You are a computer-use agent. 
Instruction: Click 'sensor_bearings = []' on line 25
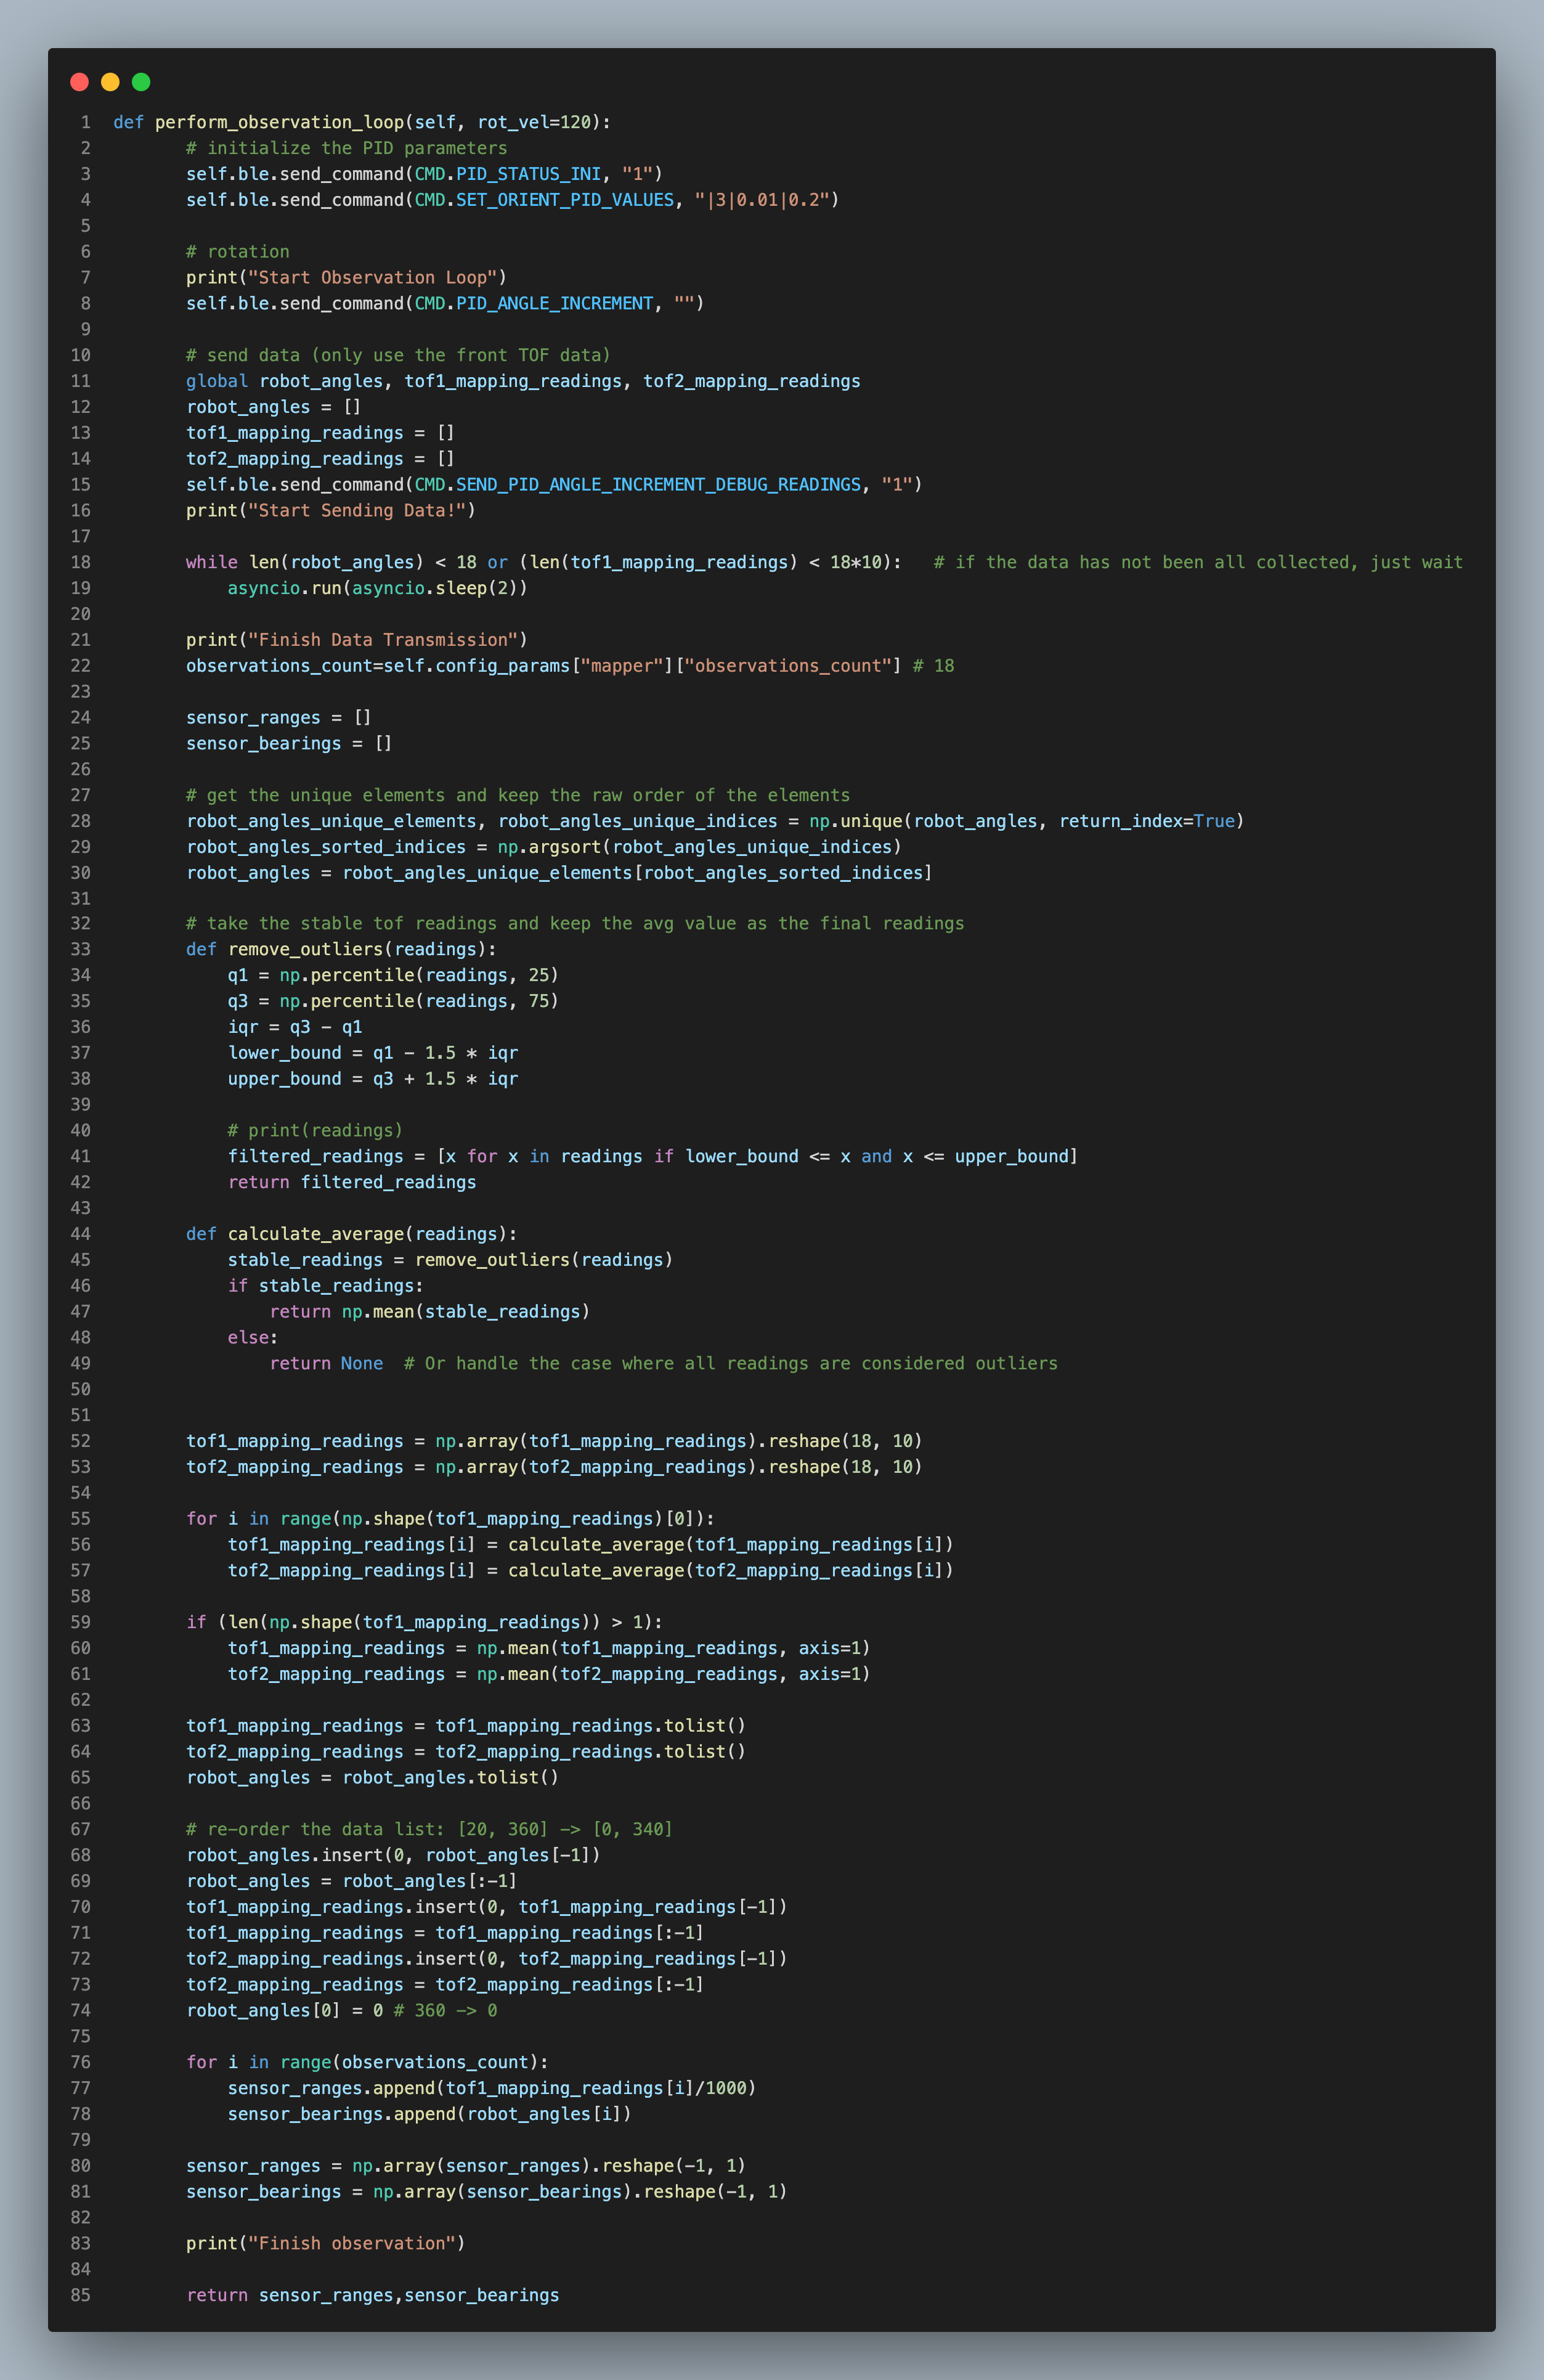[x=289, y=743]
